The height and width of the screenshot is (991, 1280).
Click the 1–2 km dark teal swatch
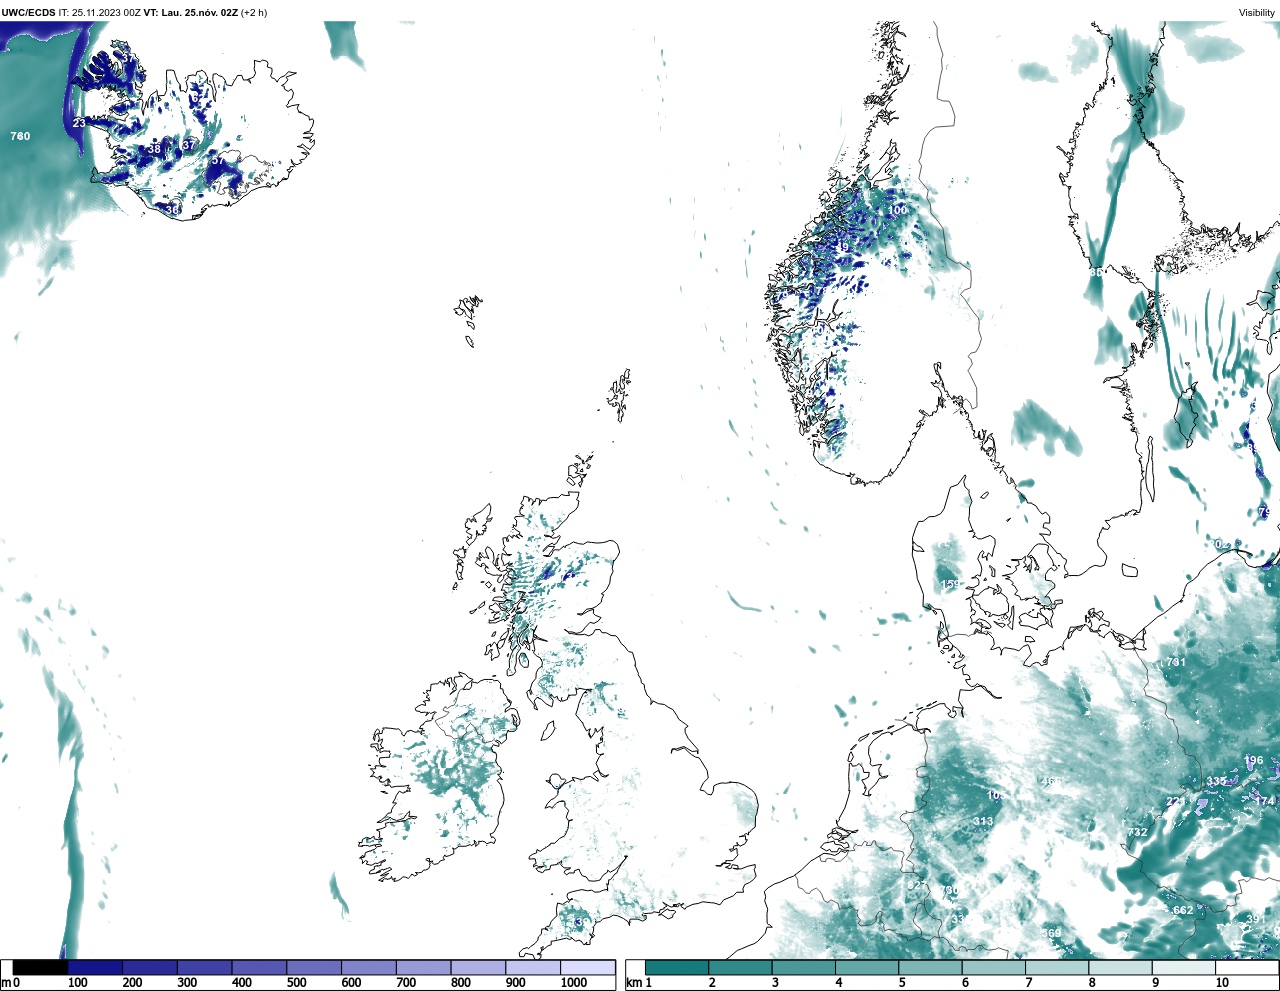coord(677,968)
